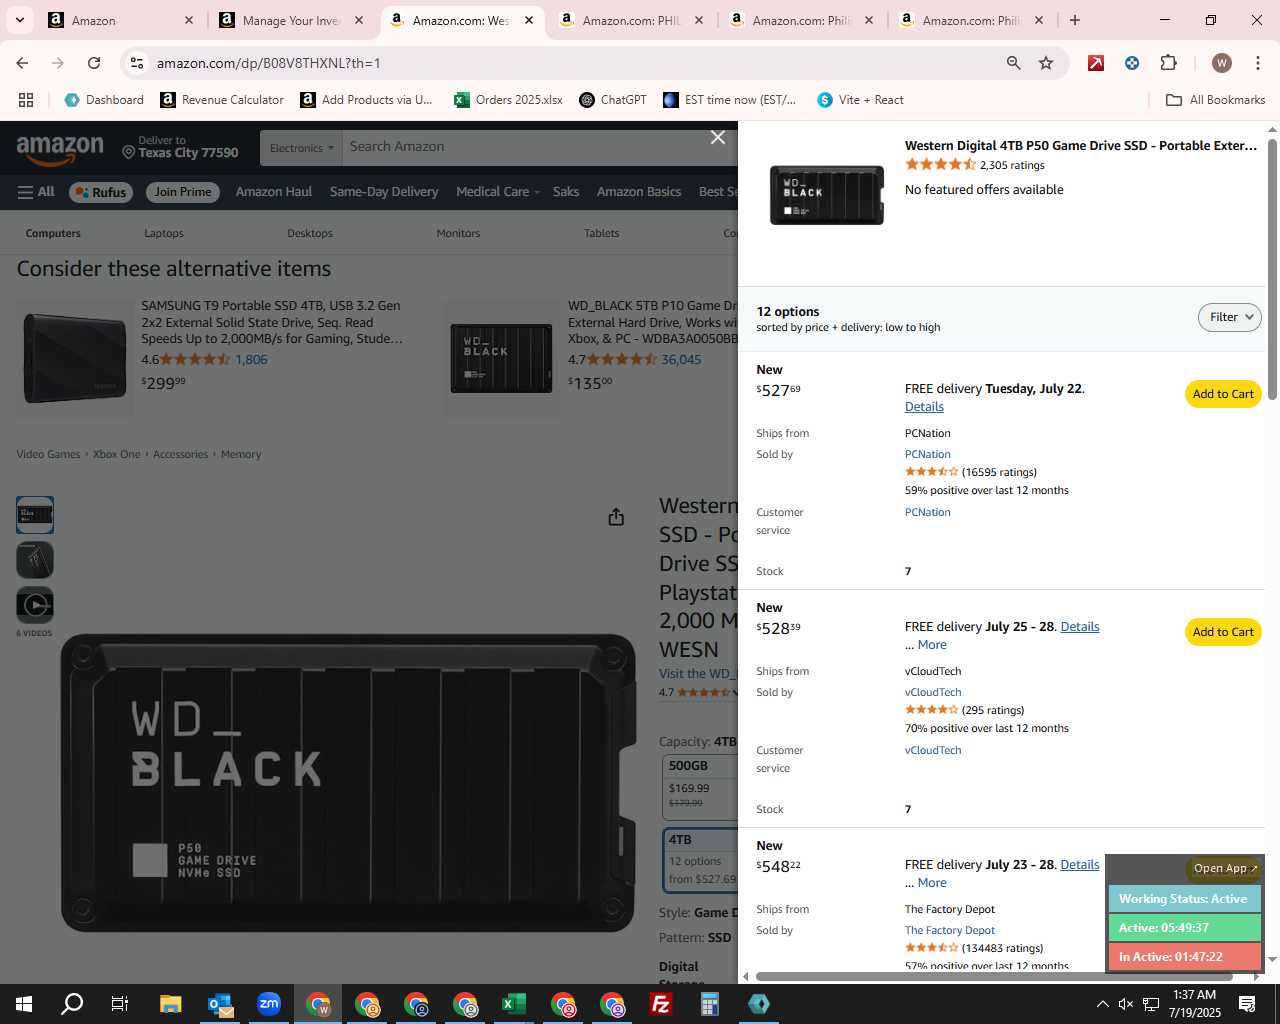Open the Extensions puzzle icon
Viewport: 1280px width, 1024px height.
1168,63
